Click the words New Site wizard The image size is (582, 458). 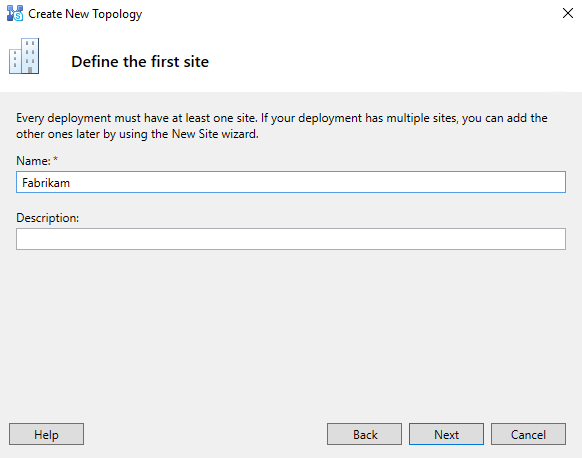click(x=215, y=134)
